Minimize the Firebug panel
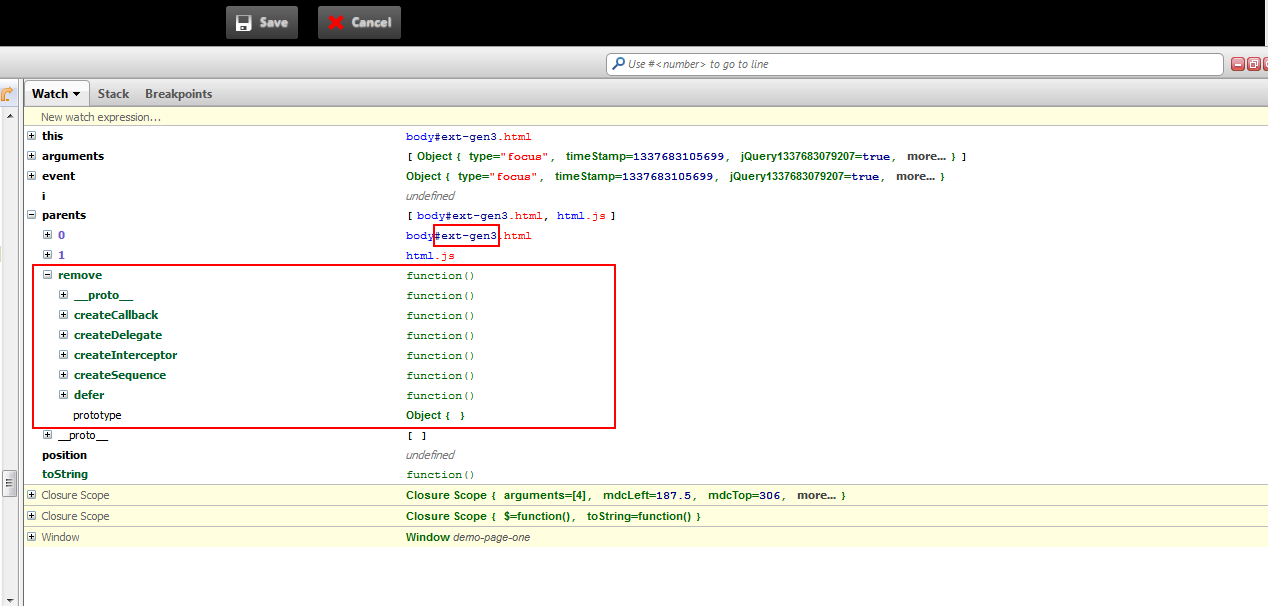 point(1238,64)
